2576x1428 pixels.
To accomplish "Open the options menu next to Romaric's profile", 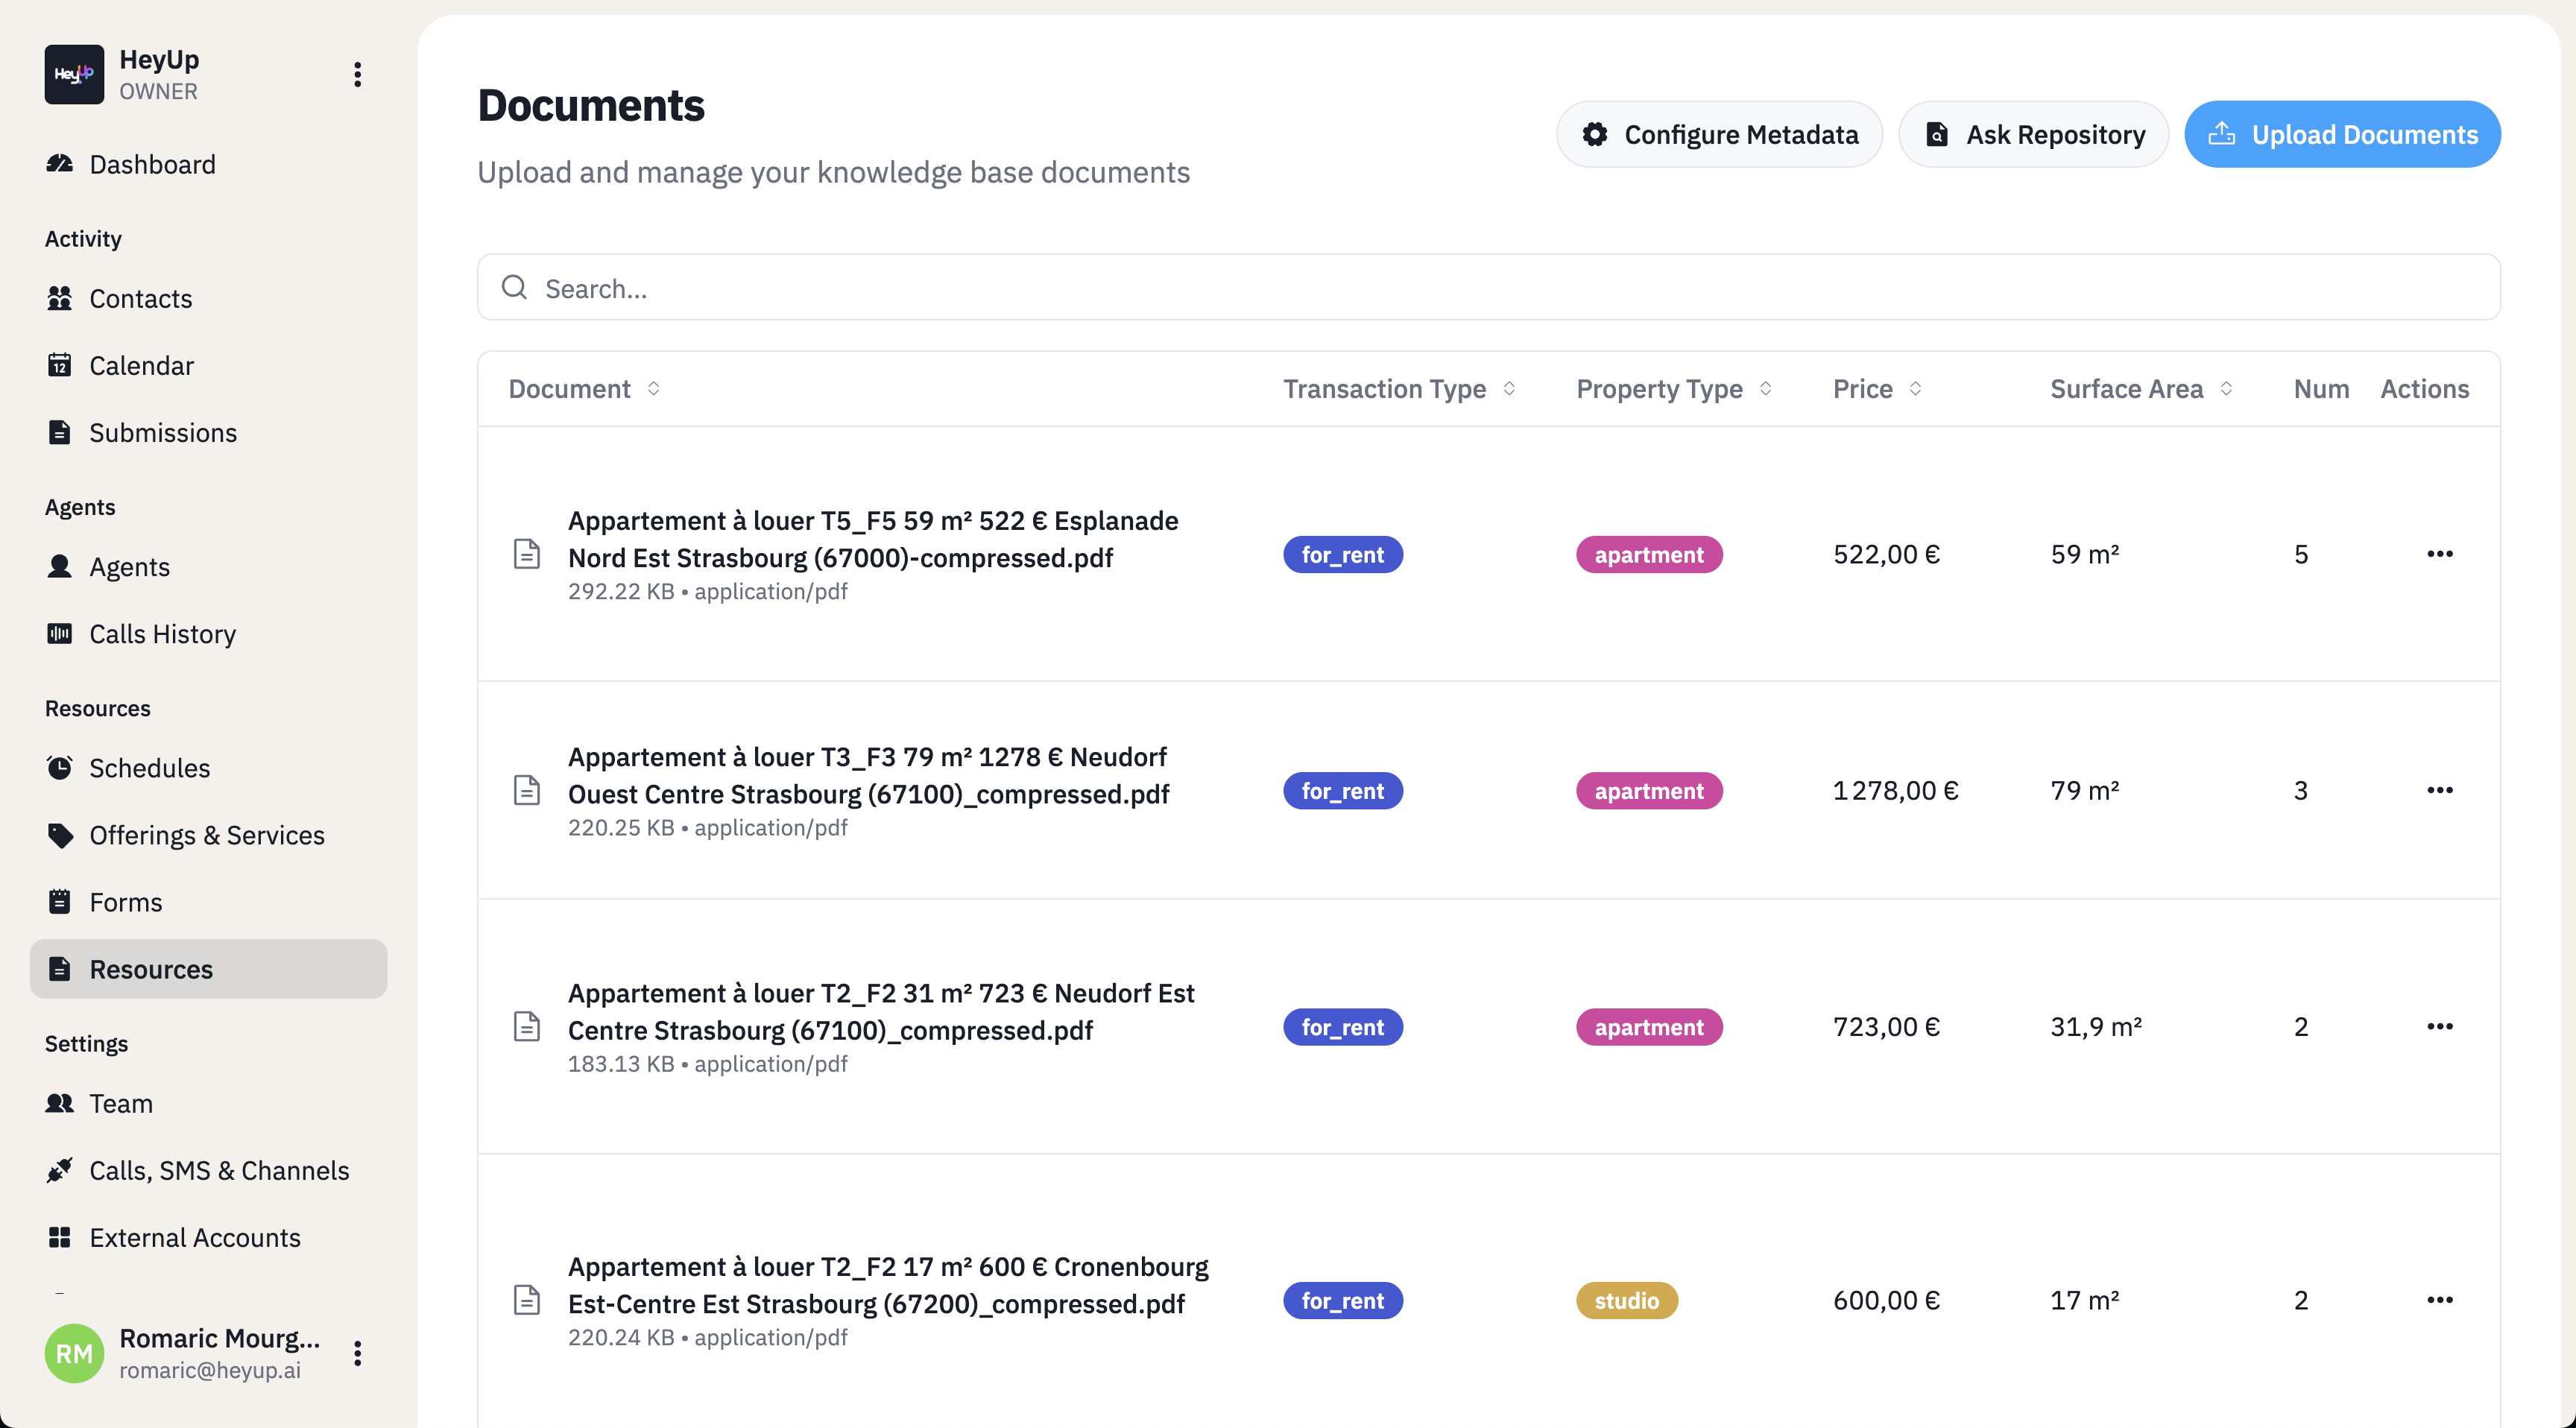I will coord(357,1353).
